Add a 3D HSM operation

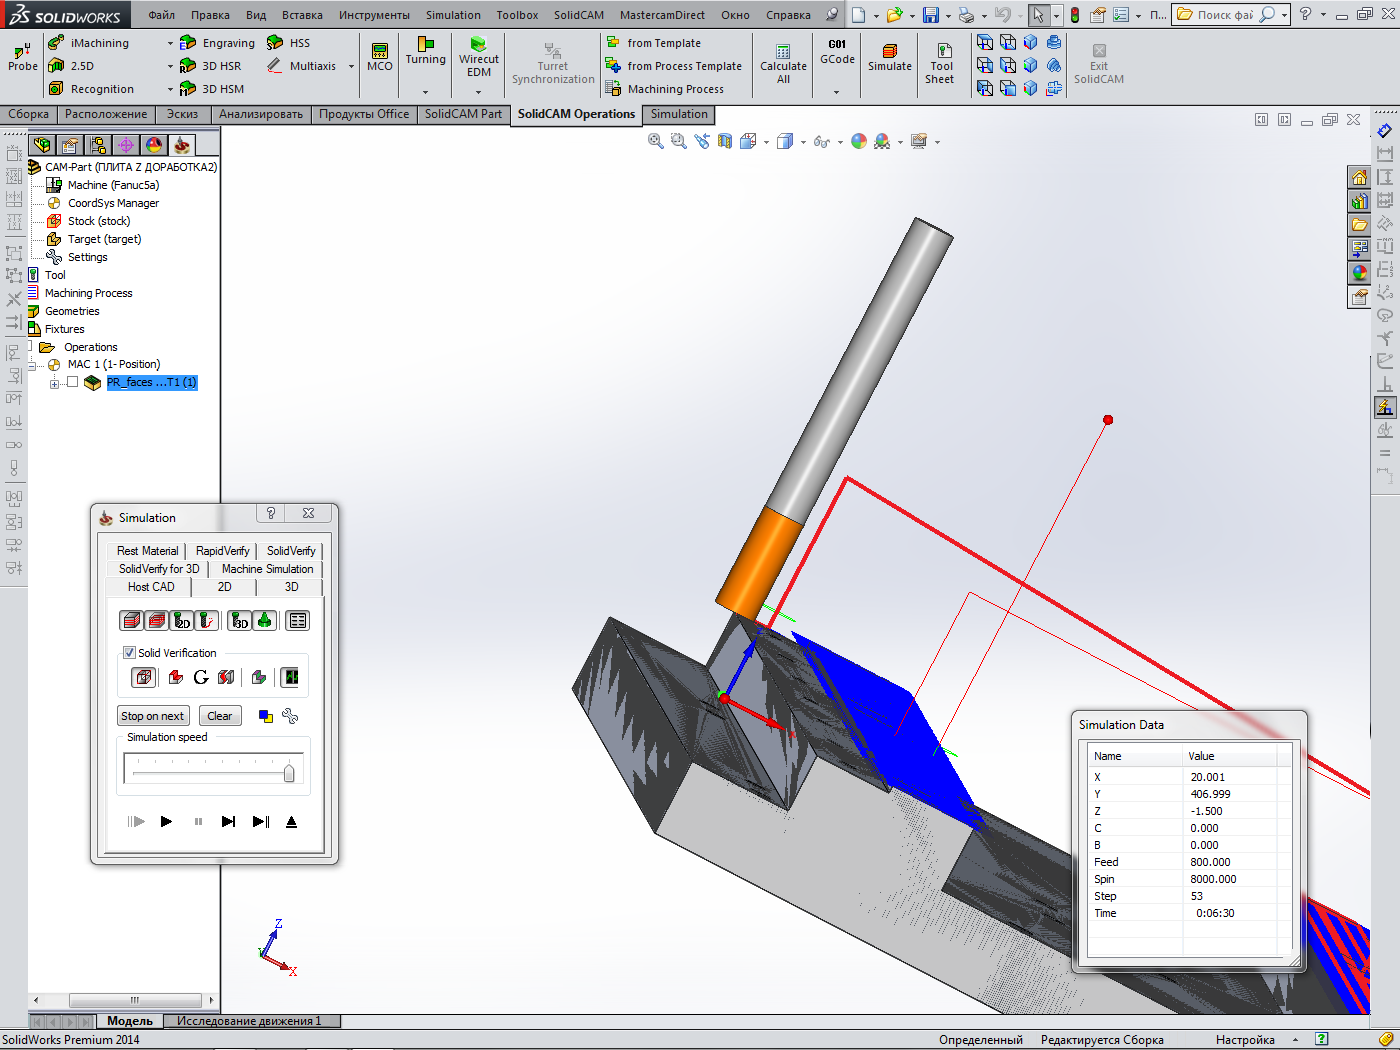coord(212,89)
